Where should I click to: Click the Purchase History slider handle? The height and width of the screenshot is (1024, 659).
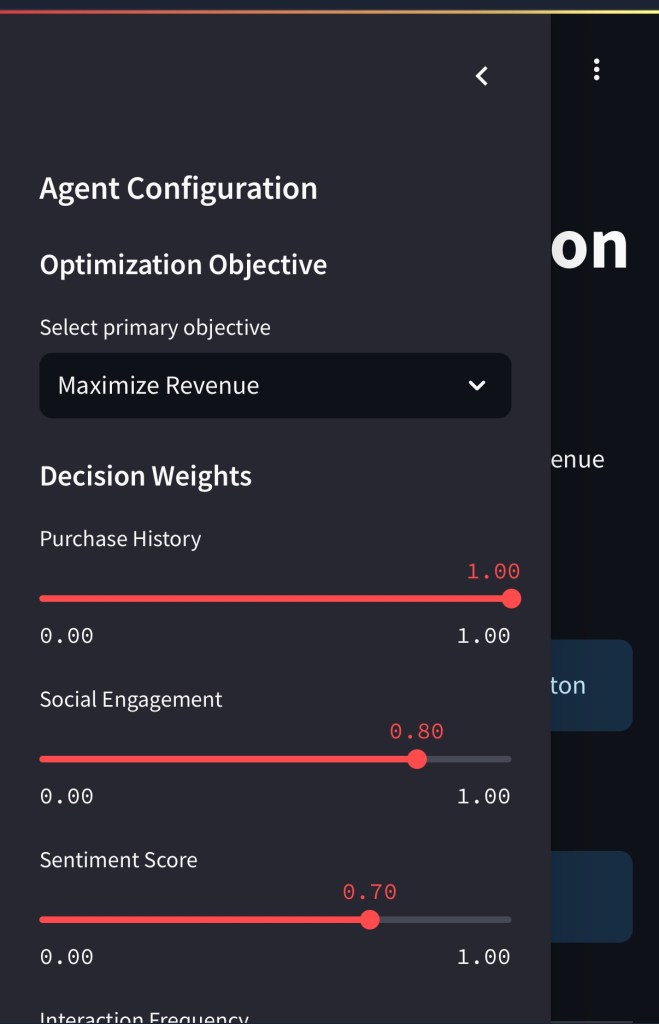tap(511, 599)
